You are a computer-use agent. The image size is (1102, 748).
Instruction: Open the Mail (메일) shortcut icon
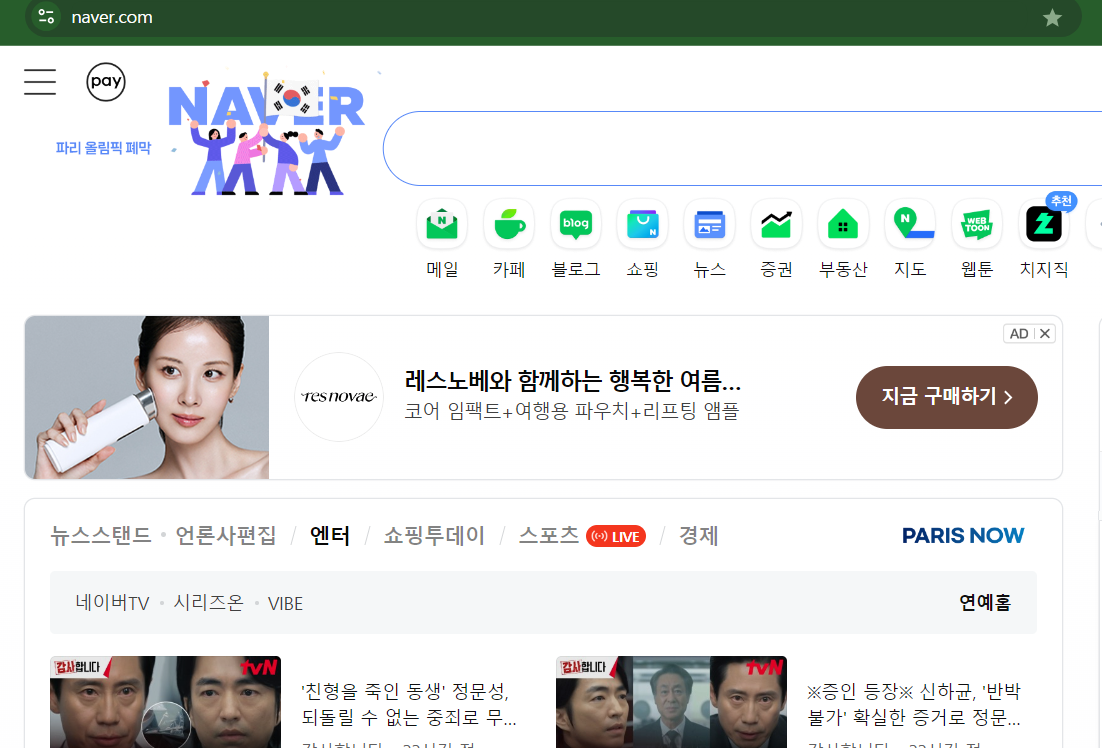pos(442,224)
